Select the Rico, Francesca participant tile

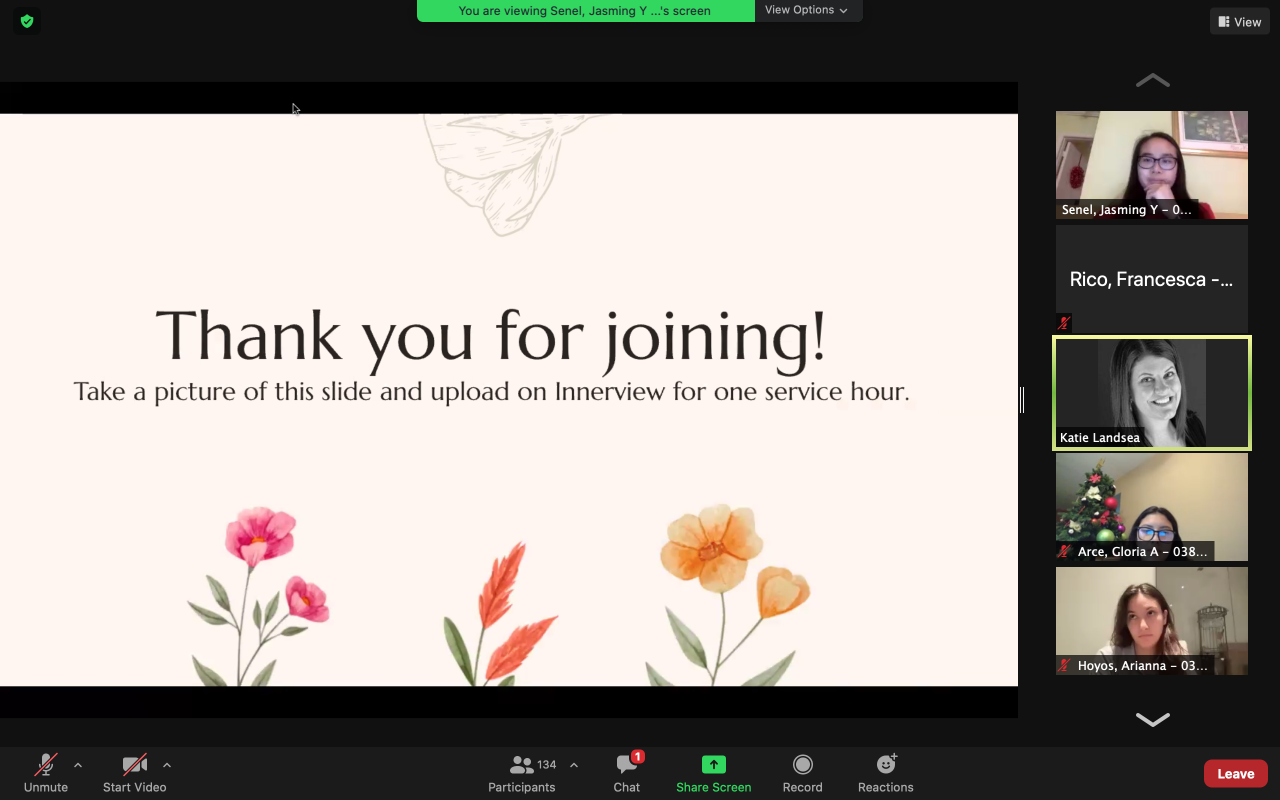[x=1152, y=279]
